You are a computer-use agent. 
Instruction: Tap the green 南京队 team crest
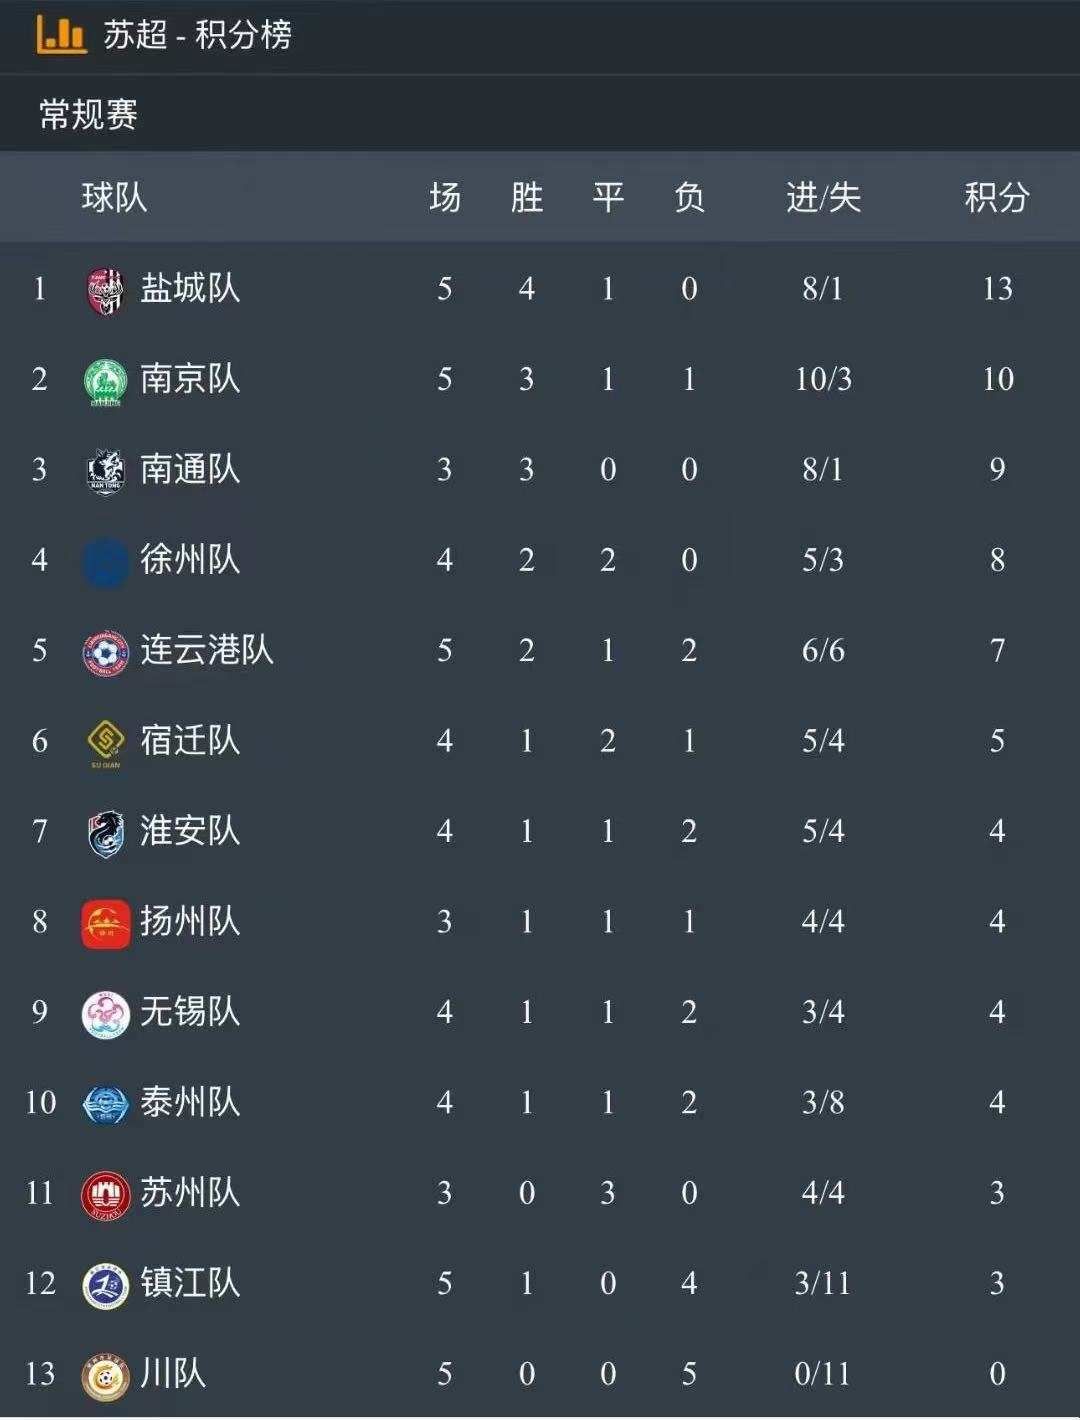(x=105, y=382)
